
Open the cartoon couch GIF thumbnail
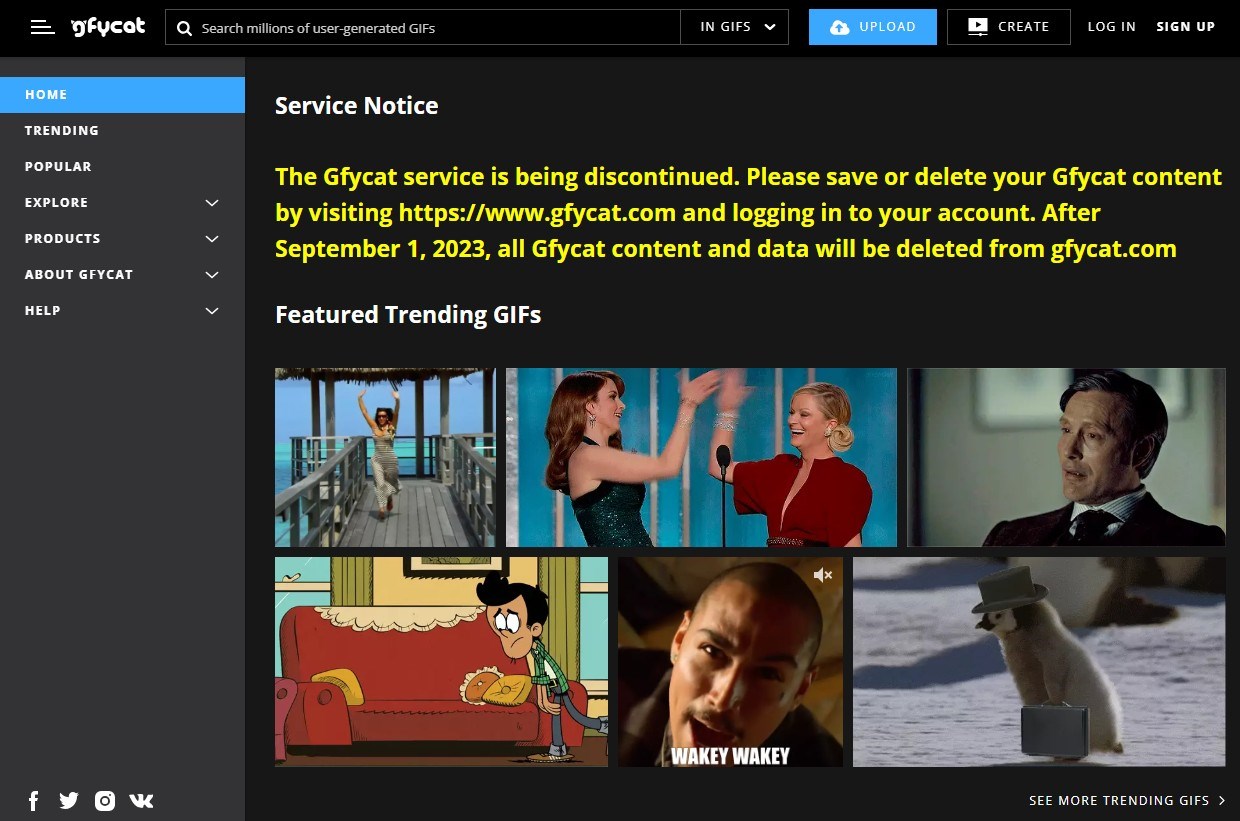441,662
